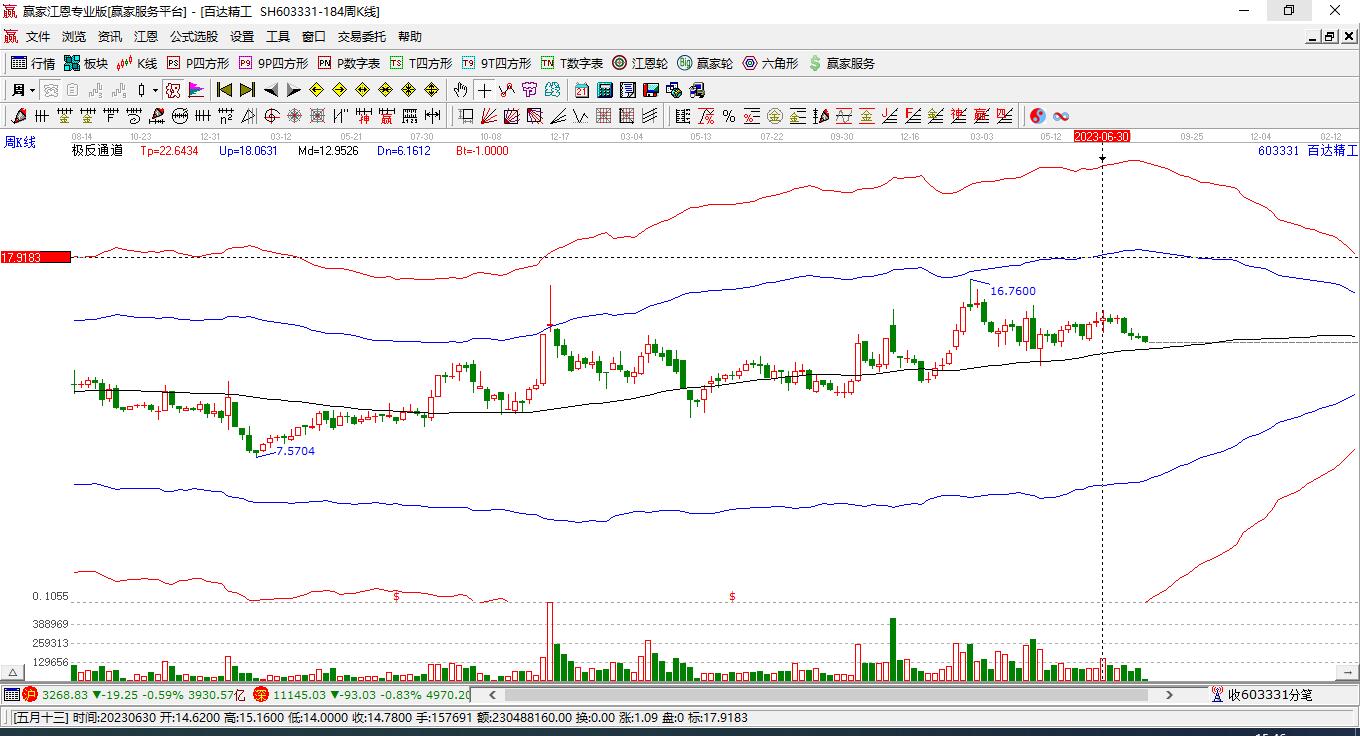1360x736 pixels.
Task: Launch the 赢家轮 wheel tool
Action: (705, 63)
